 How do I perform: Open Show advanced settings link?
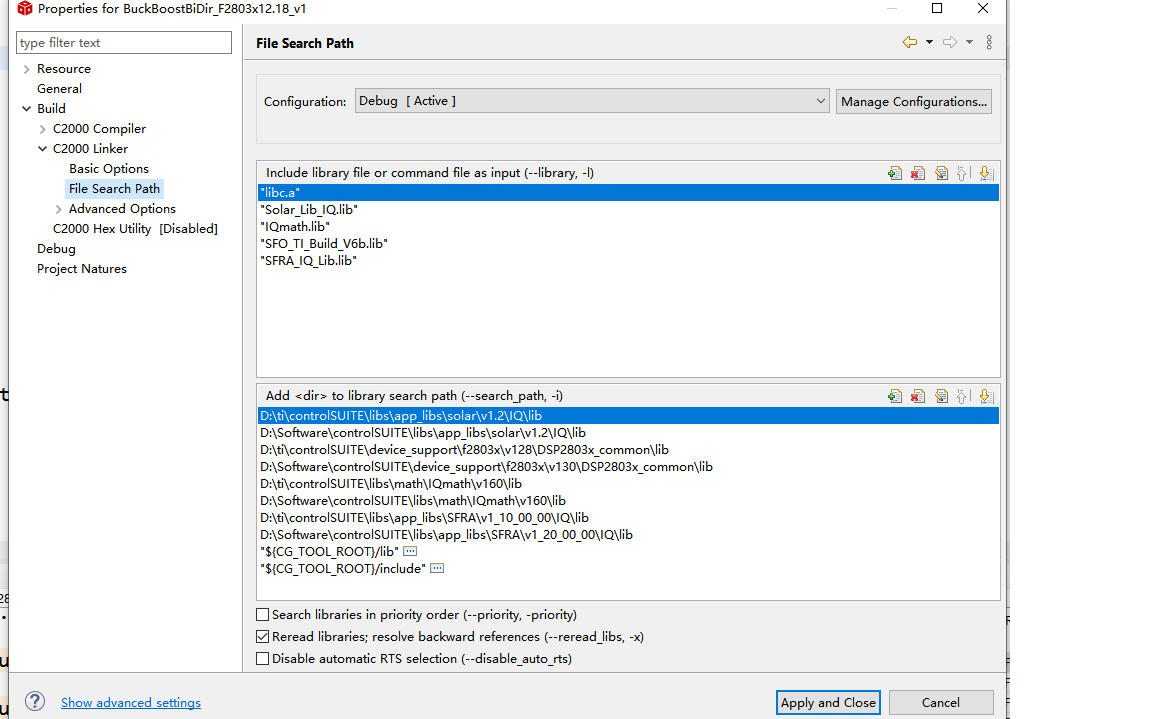click(131, 703)
